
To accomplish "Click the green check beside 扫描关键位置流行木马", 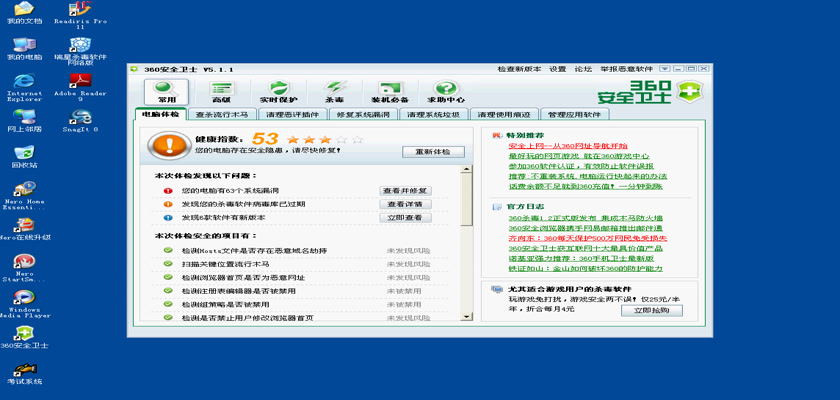I will click(x=168, y=264).
